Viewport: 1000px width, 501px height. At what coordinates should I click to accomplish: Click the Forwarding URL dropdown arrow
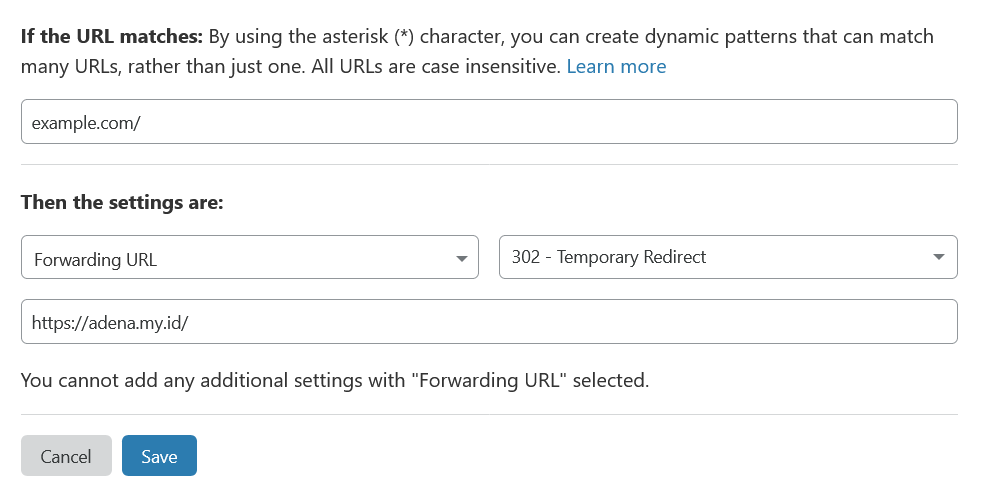click(462, 258)
